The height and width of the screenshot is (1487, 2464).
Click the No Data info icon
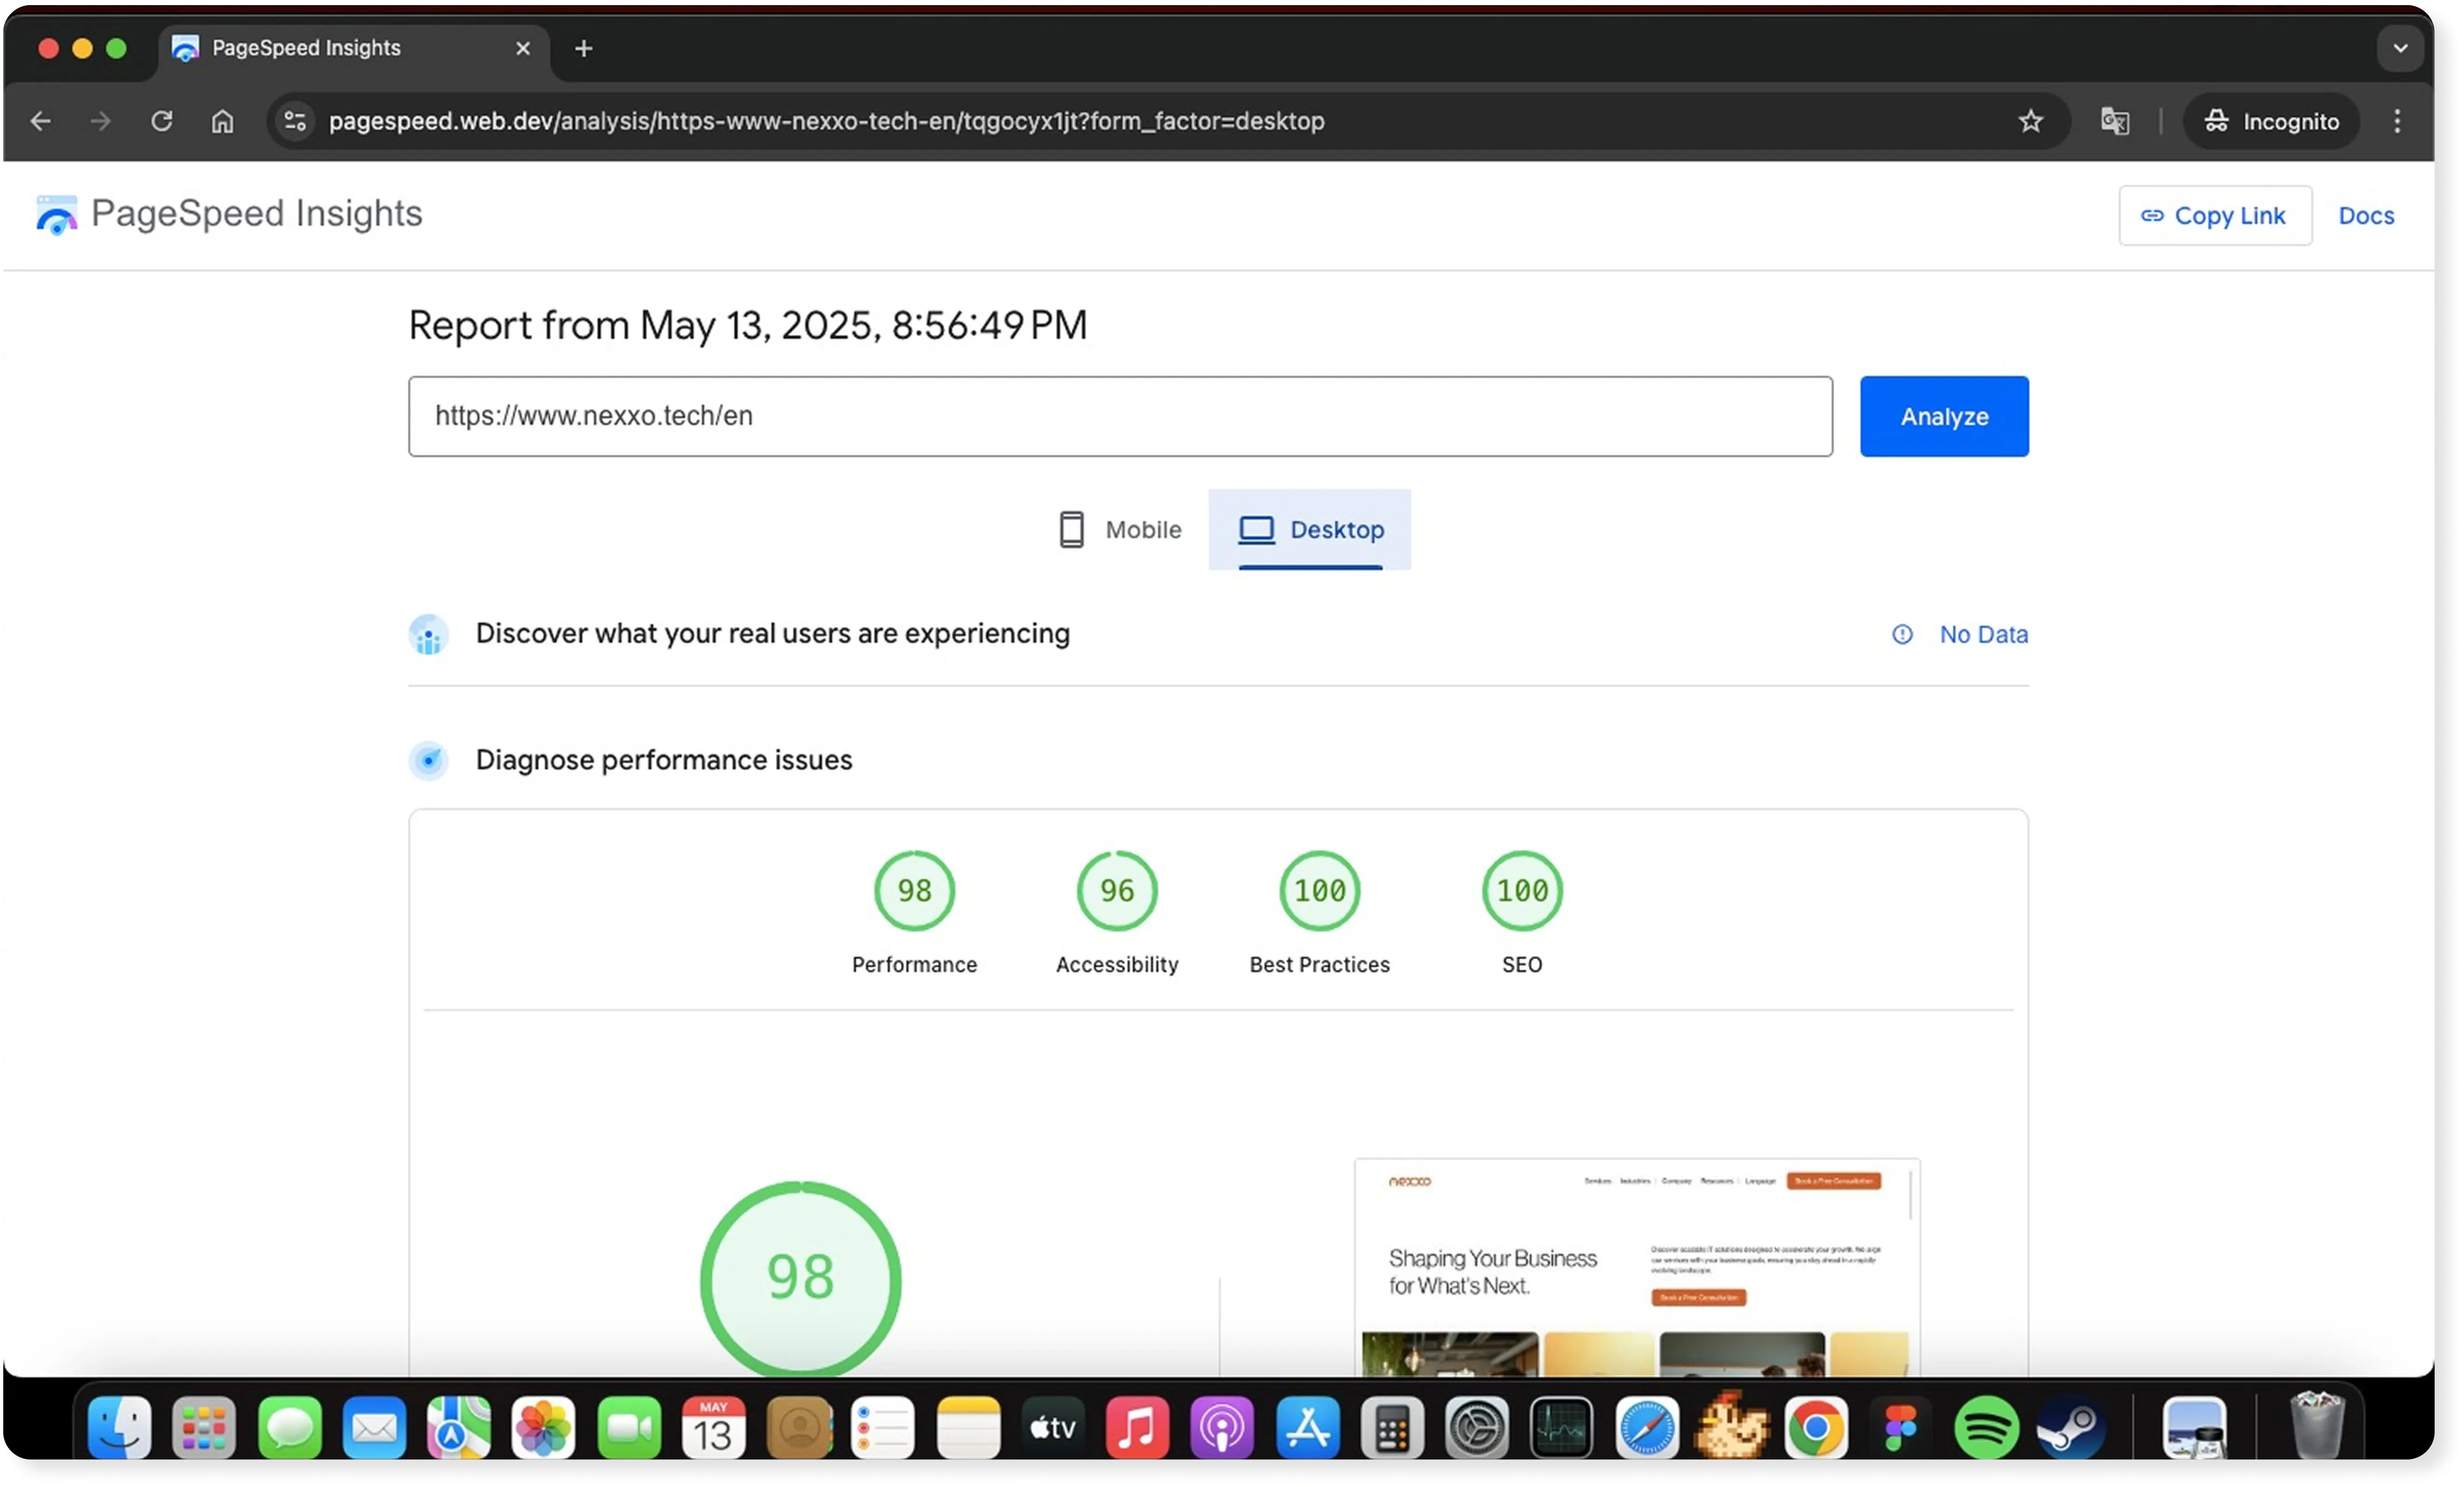1901,634
